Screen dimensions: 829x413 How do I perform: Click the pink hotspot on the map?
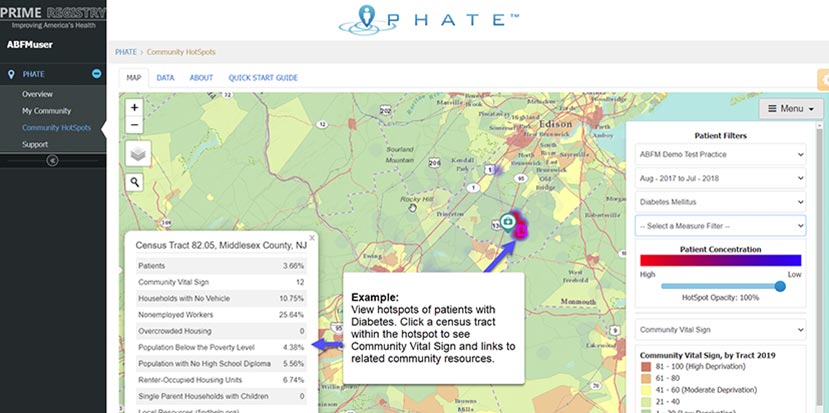(x=521, y=231)
